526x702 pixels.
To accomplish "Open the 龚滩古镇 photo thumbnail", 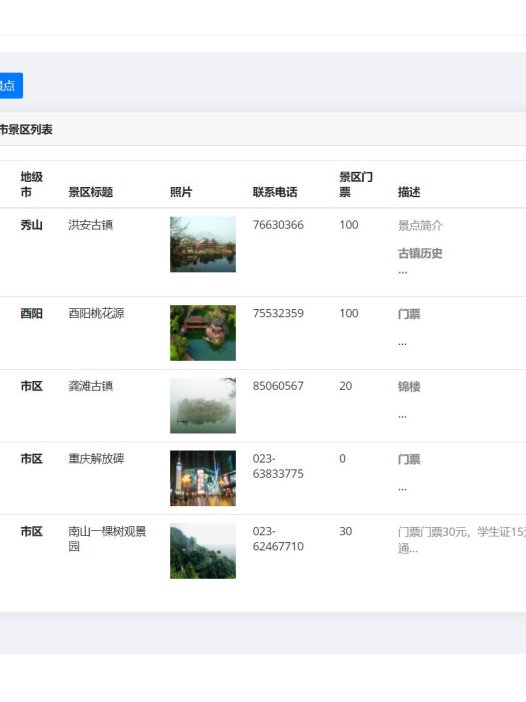I will (203, 406).
